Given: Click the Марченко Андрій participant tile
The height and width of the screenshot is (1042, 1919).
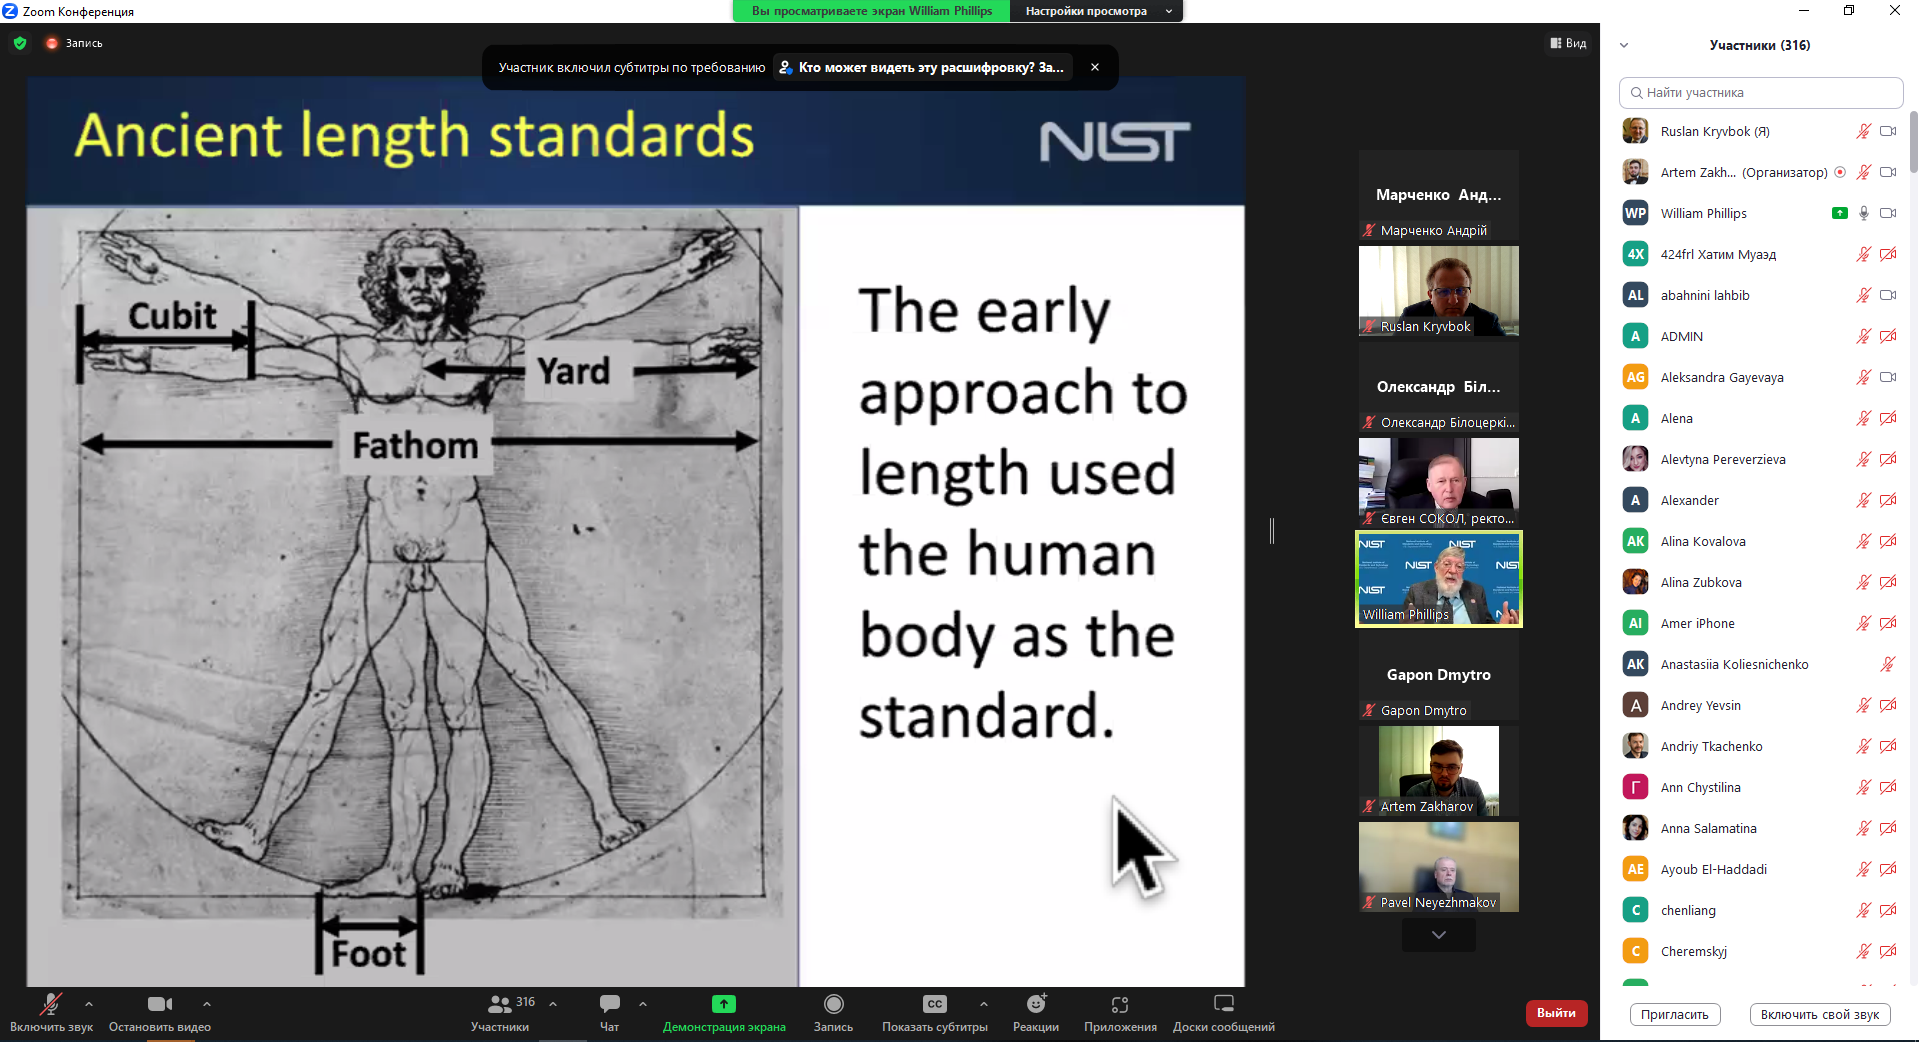Looking at the screenshot, I should click(x=1439, y=195).
